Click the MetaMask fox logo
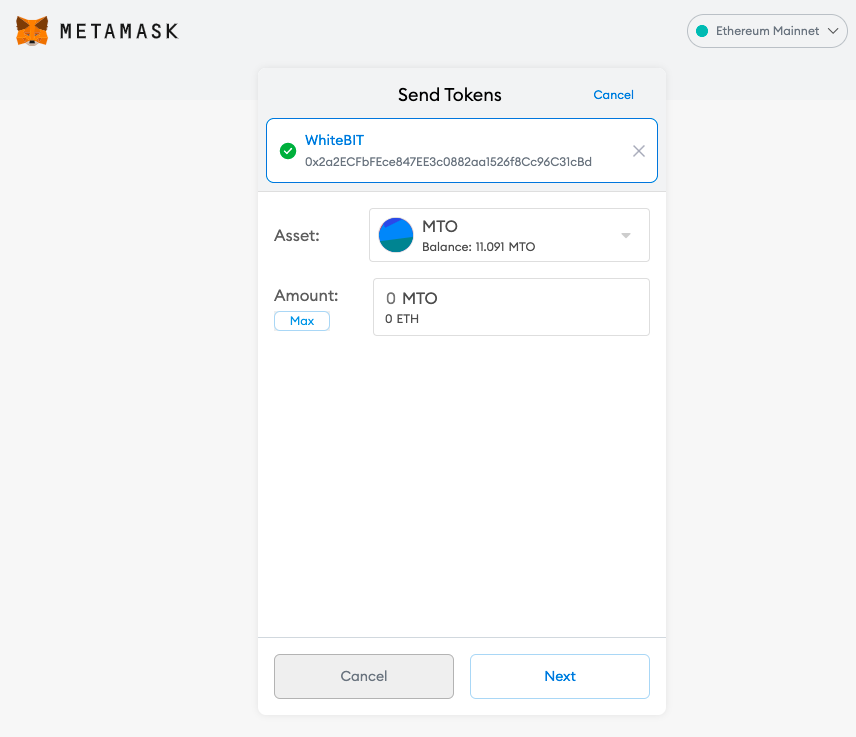The image size is (856, 737). 32,31
